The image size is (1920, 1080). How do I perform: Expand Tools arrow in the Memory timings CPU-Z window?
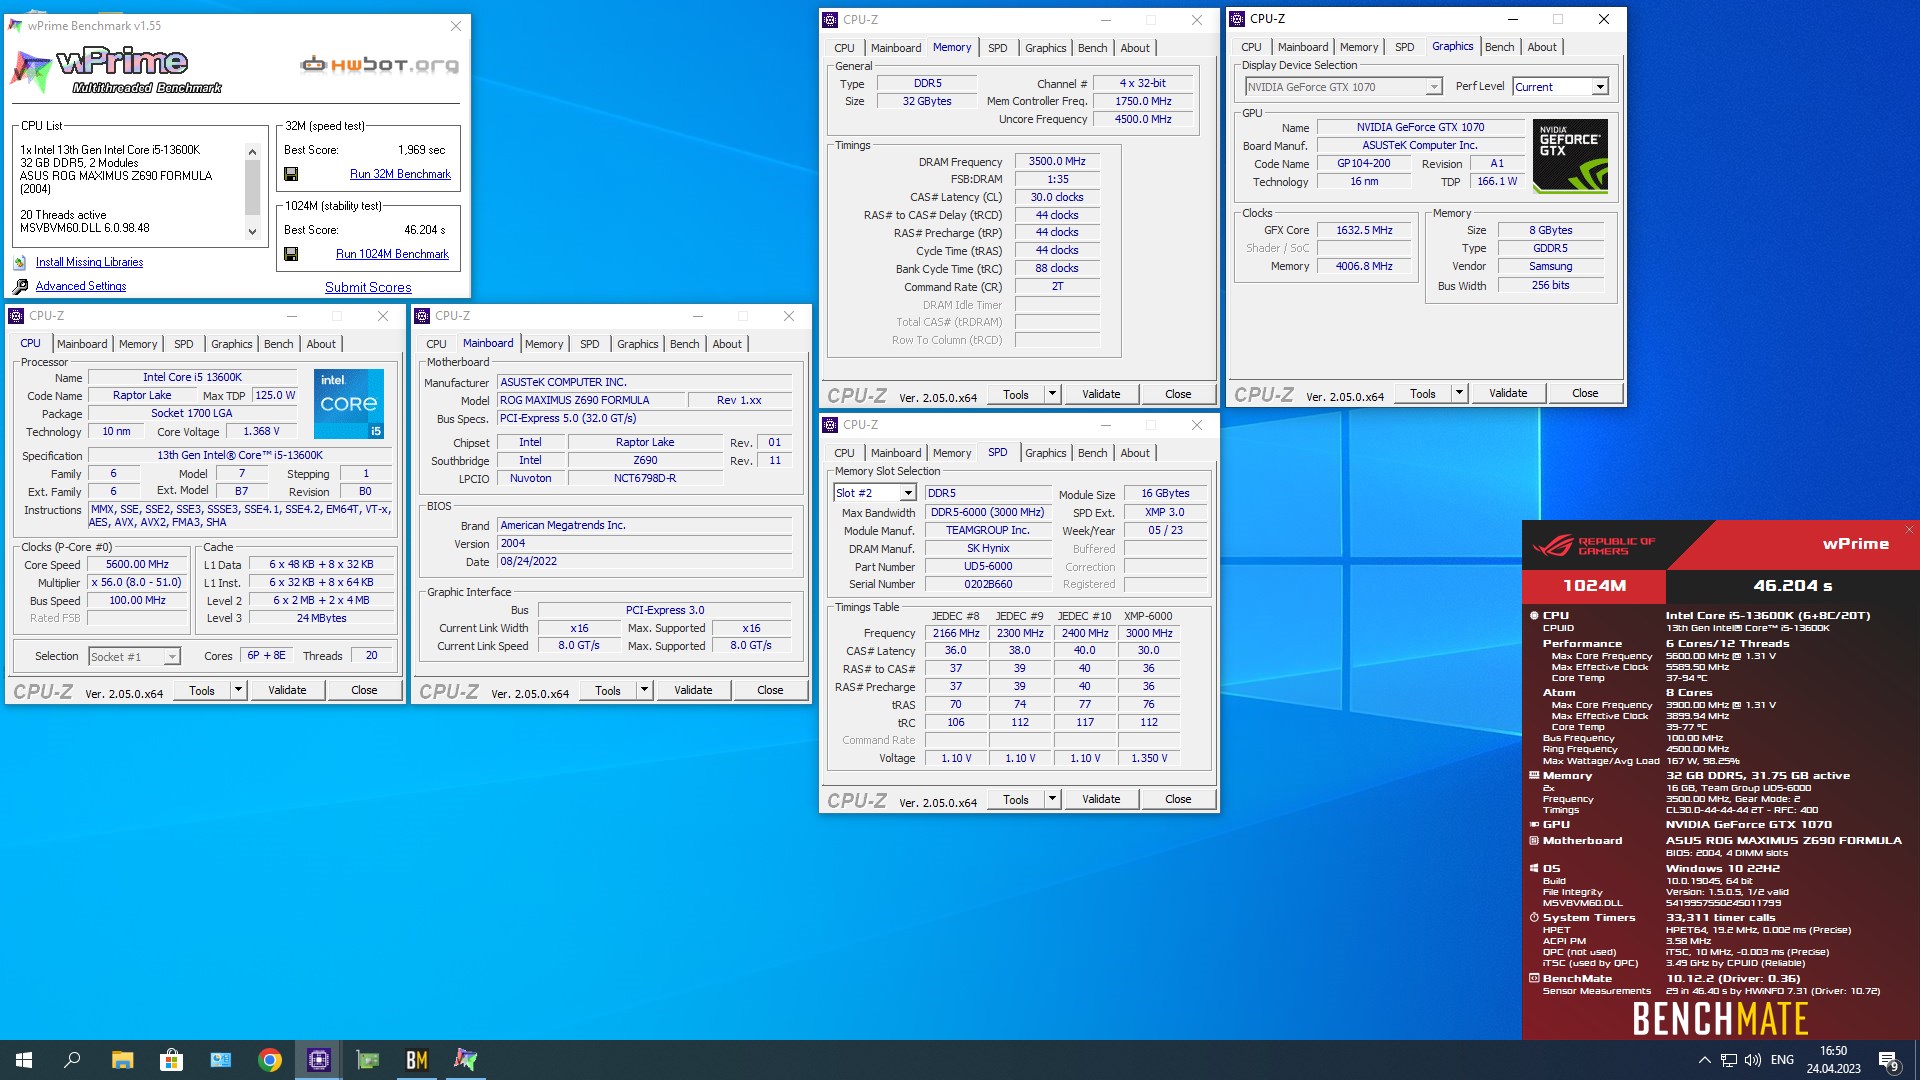[1052, 394]
